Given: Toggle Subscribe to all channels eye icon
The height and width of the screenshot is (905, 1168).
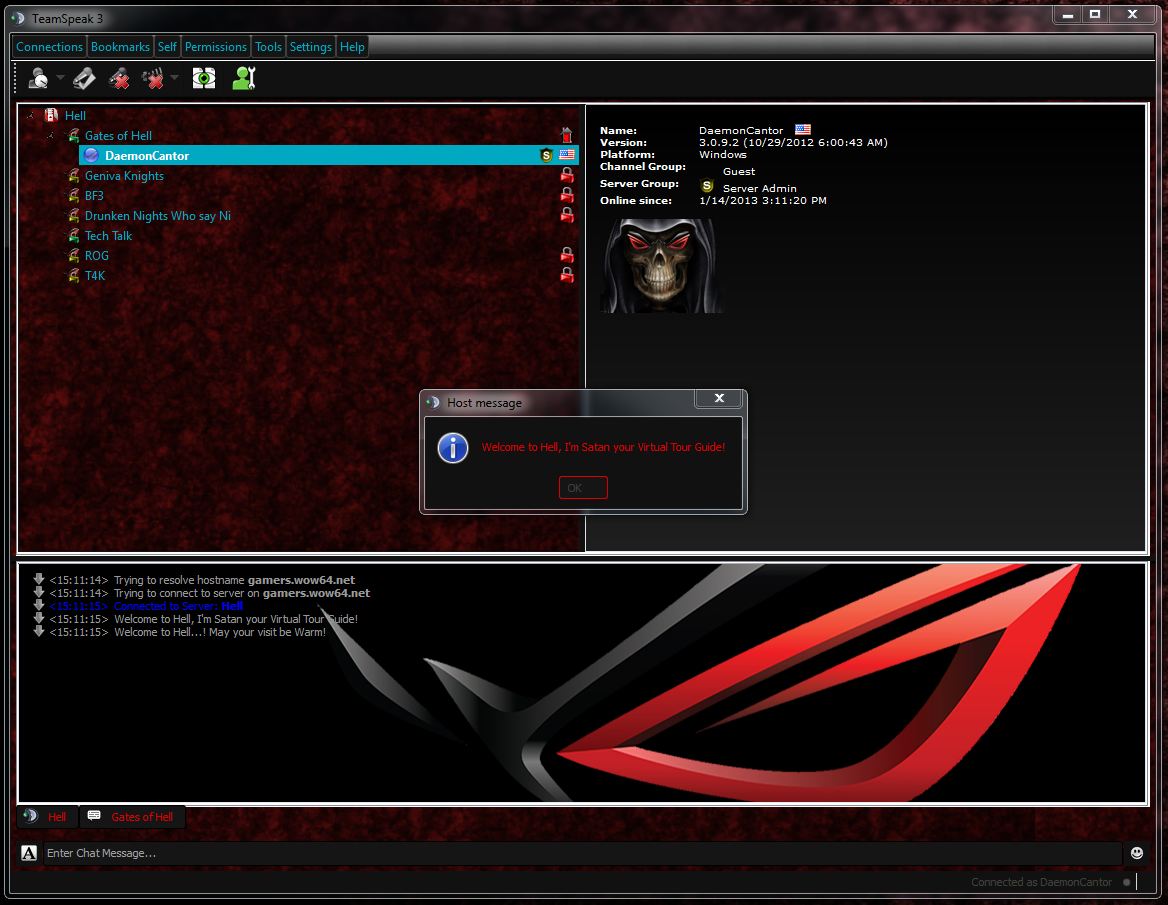Looking at the screenshot, I should click(x=203, y=78).
